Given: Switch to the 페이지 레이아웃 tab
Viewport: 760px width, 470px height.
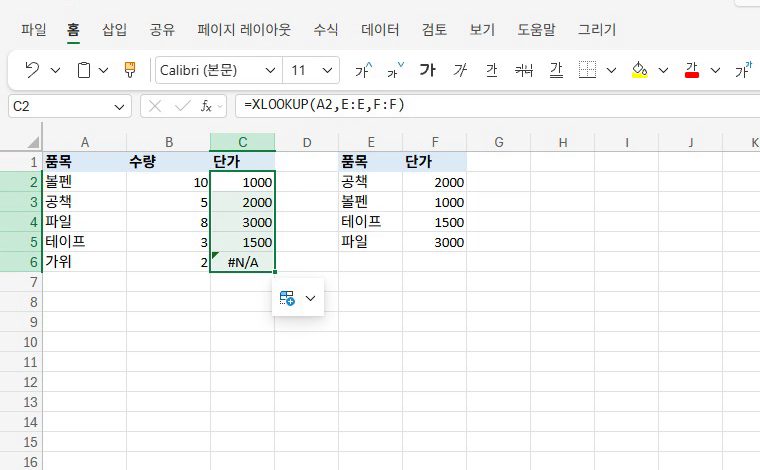Looking at the screenshot, I should [x=244, y=30].
